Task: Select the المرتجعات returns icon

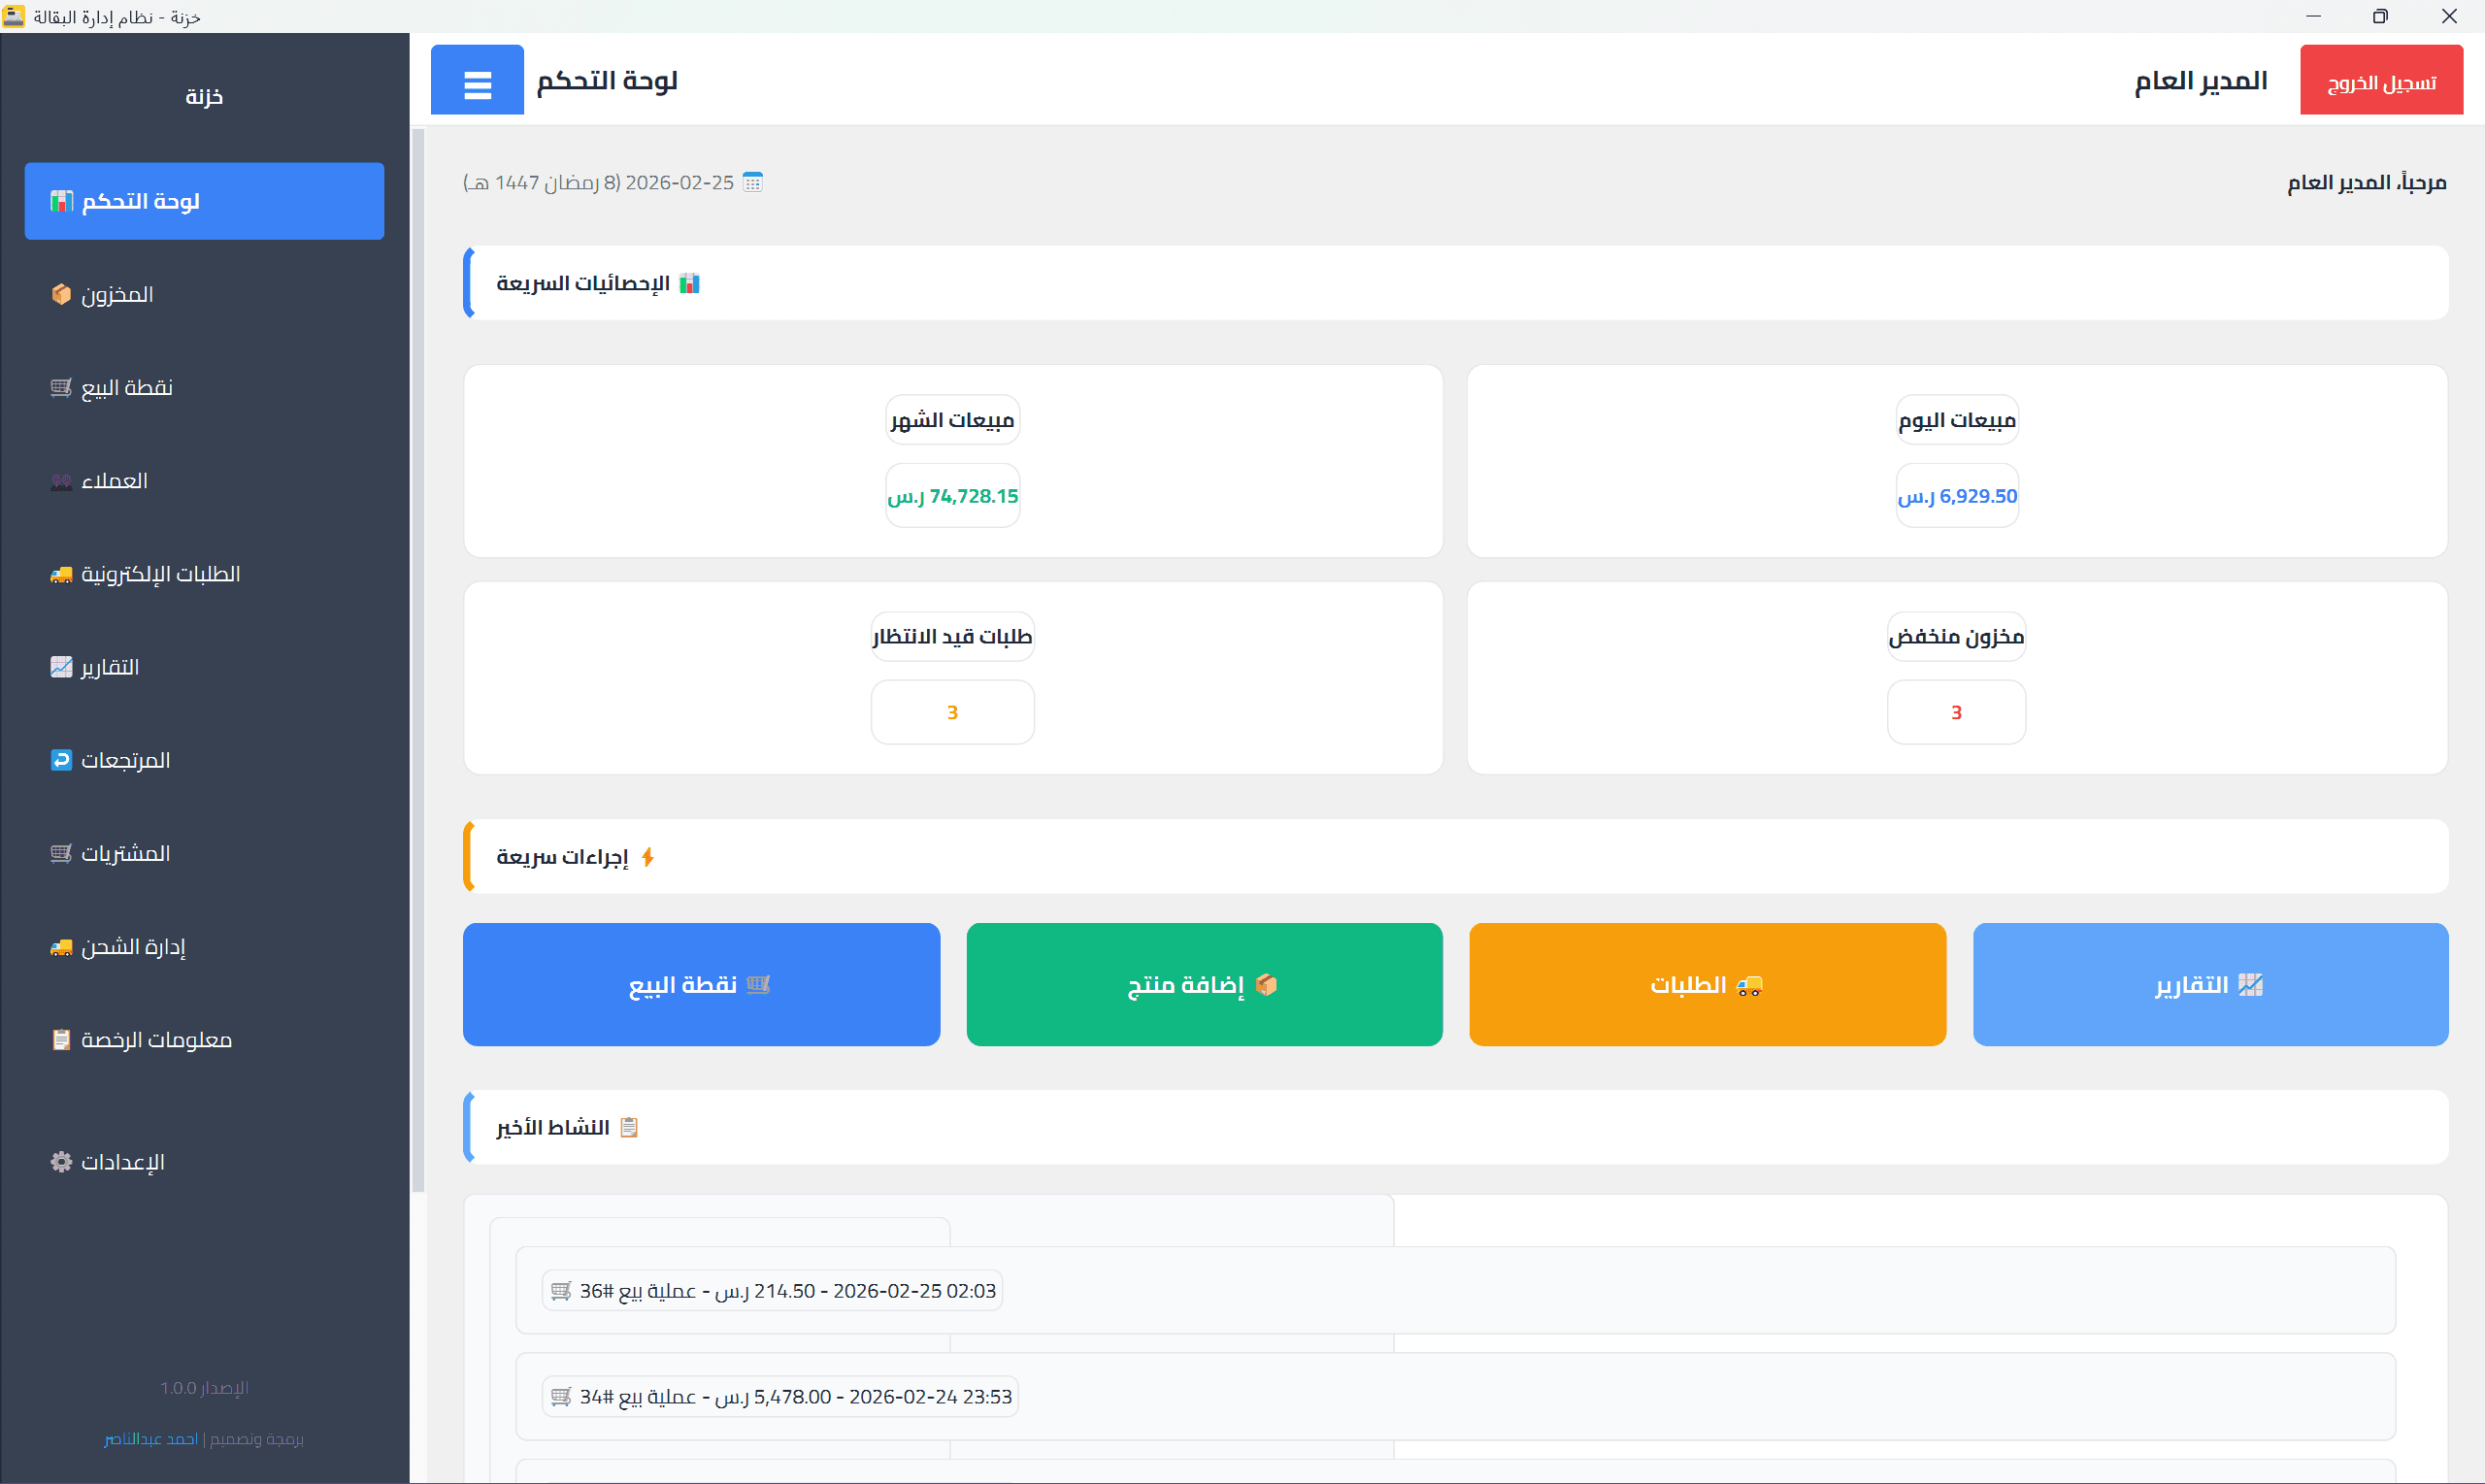Action: (x=61, y=760)
